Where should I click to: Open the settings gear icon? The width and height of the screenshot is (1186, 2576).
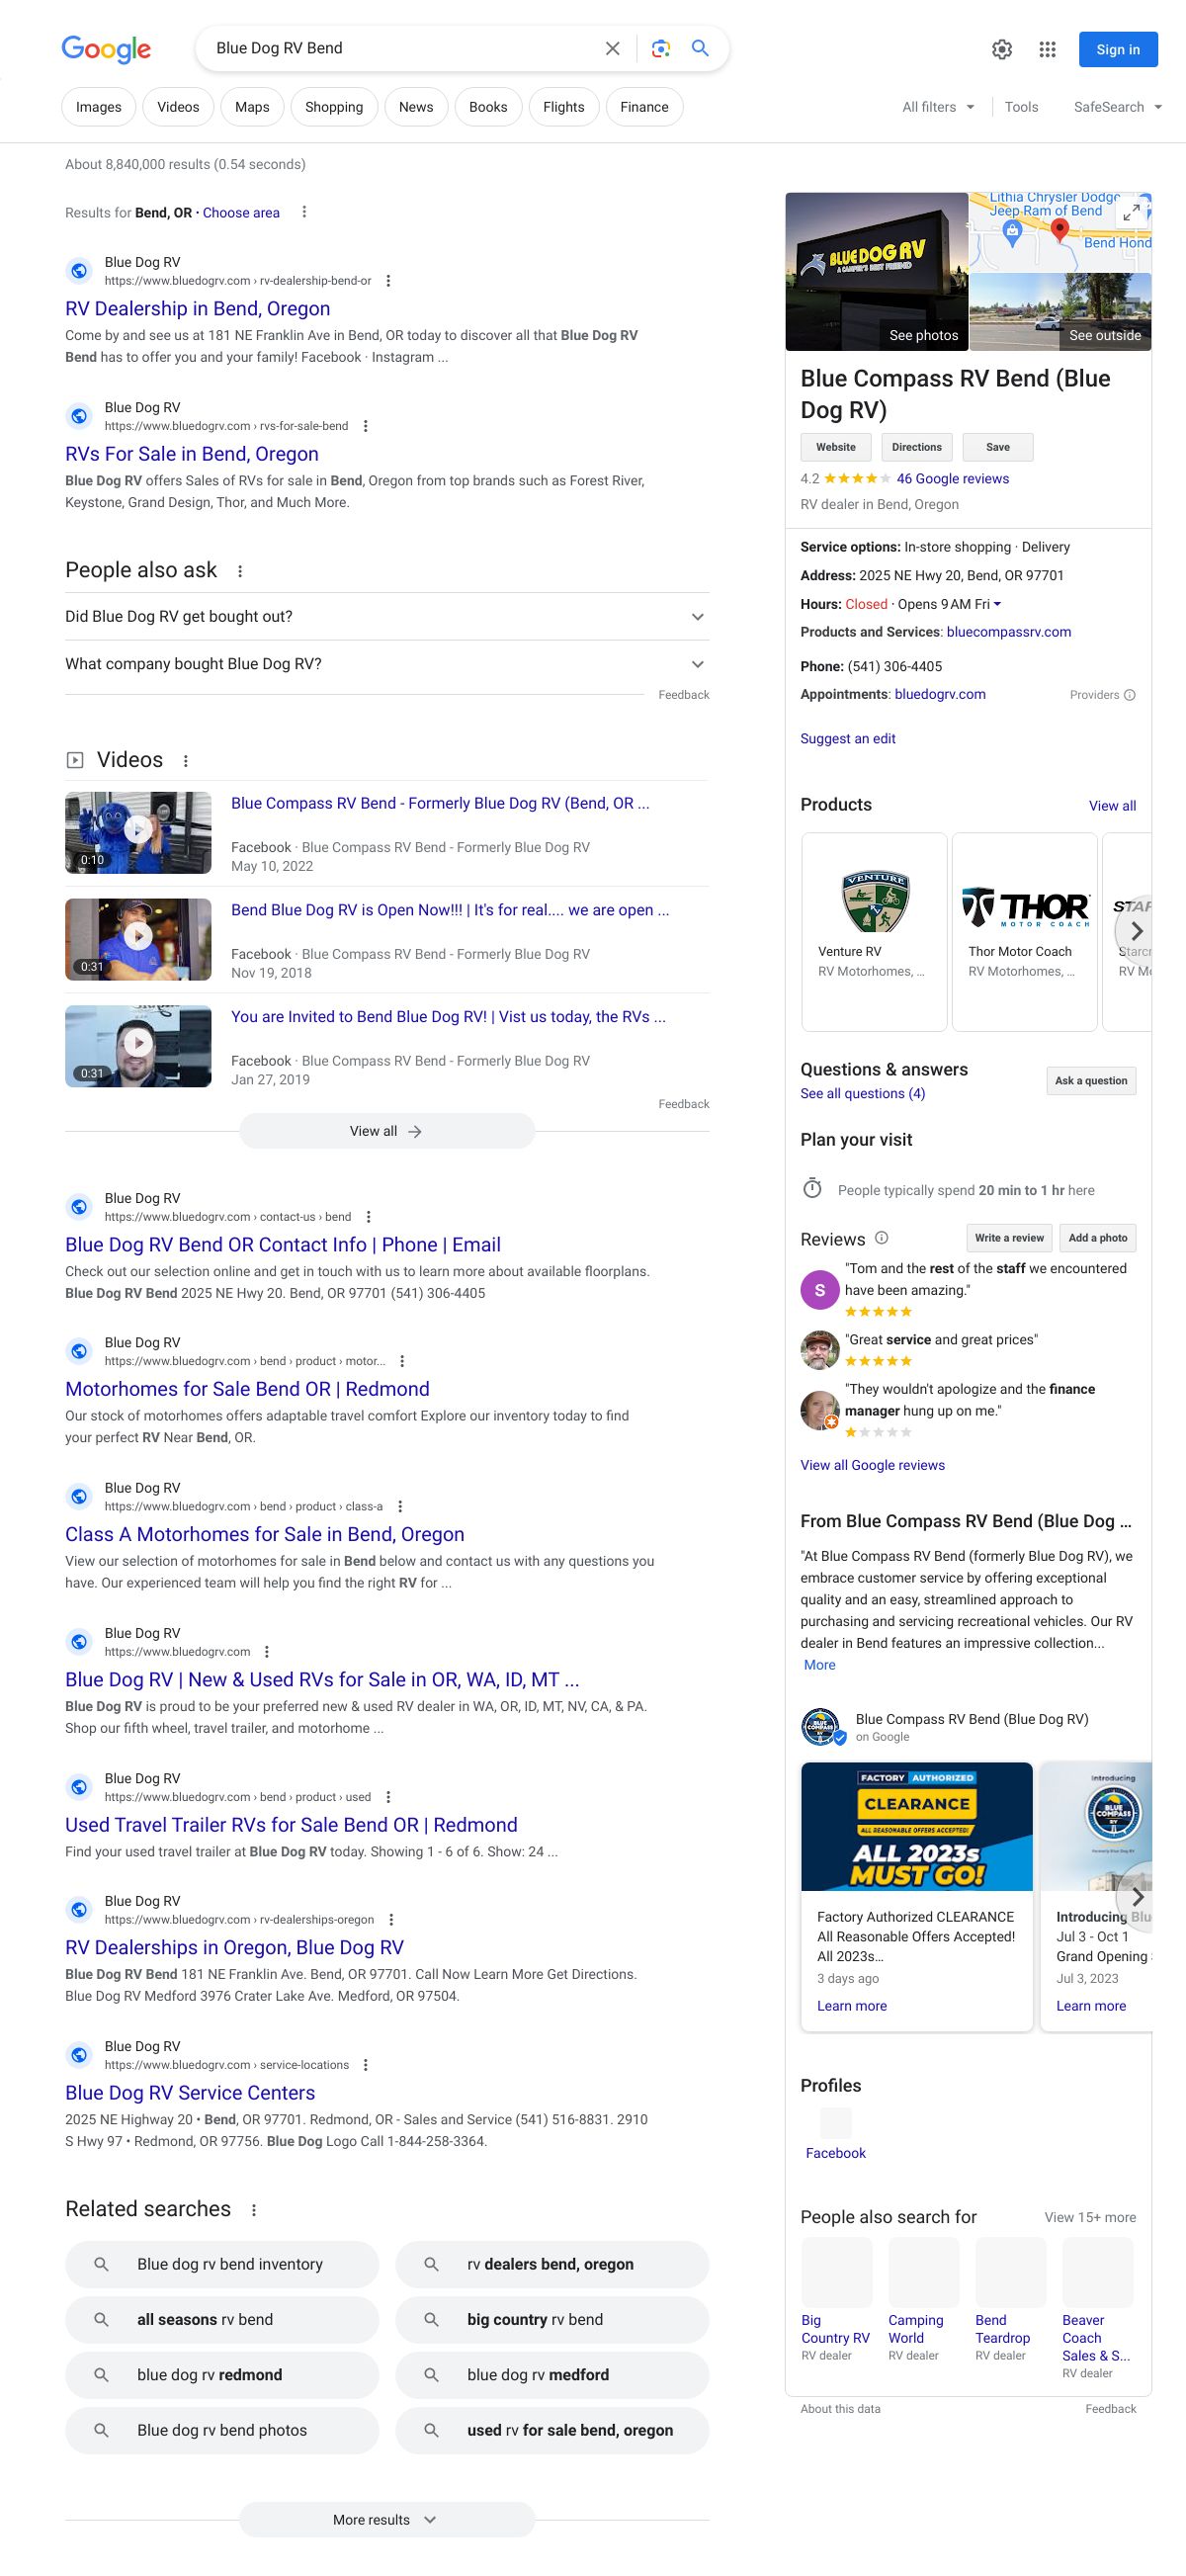point(1001,50)
